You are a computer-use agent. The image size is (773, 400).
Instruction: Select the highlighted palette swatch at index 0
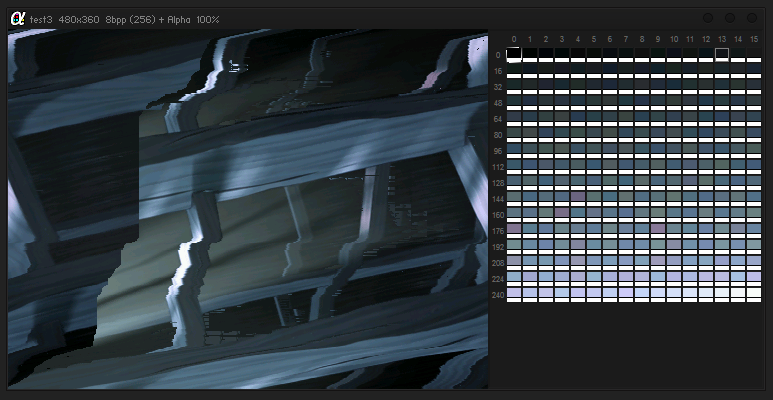tap(513, 54)
